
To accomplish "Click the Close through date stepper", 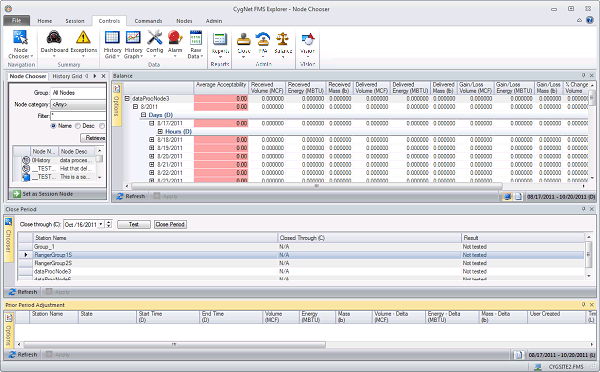I will [x=109, y=224].
